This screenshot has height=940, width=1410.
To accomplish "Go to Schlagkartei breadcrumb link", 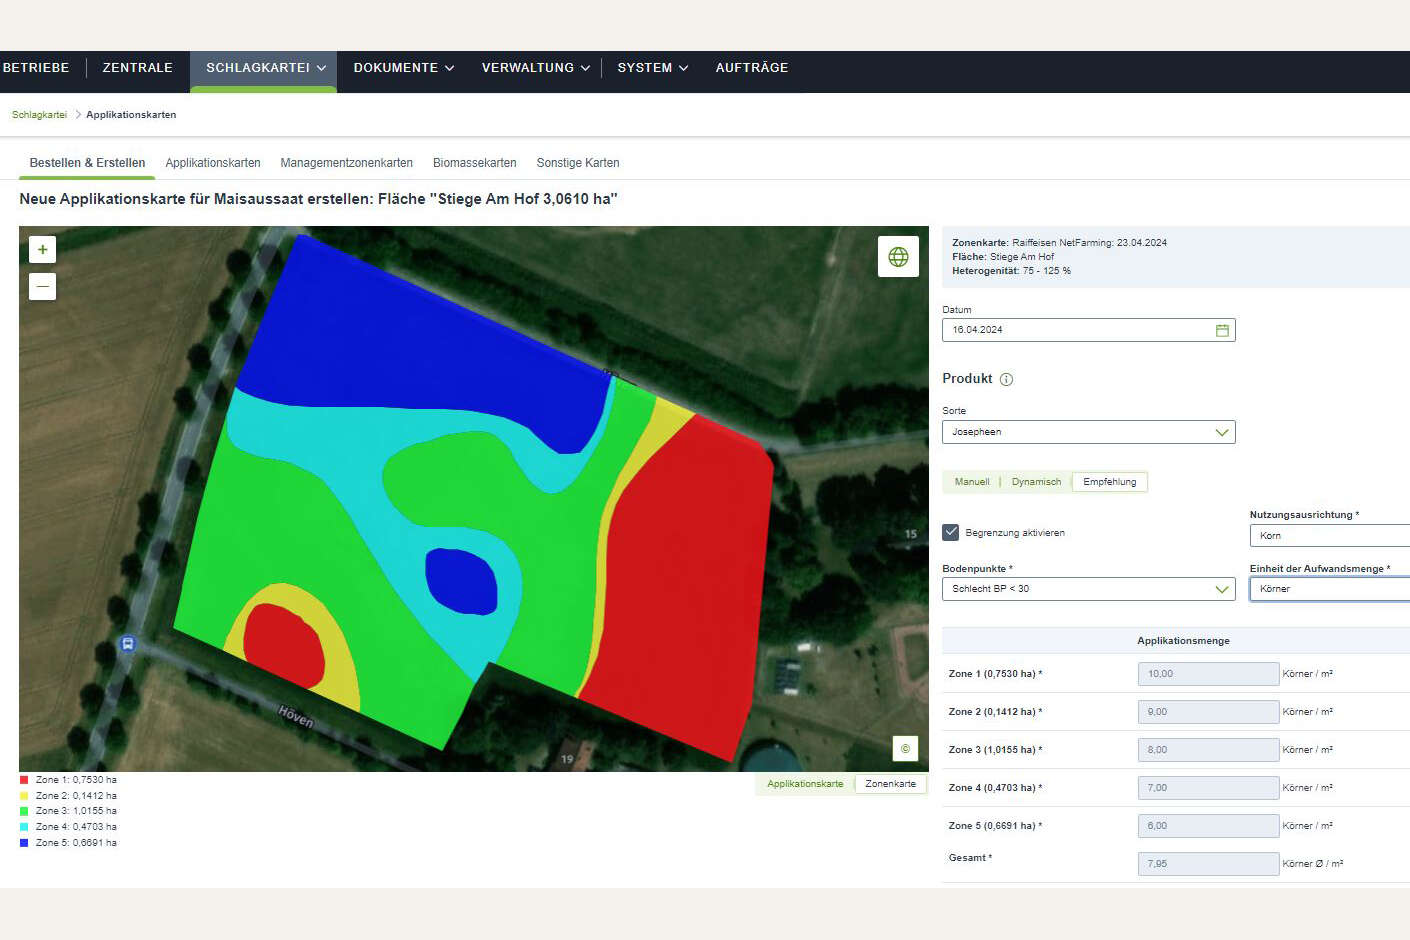I will tap(39, 115).
